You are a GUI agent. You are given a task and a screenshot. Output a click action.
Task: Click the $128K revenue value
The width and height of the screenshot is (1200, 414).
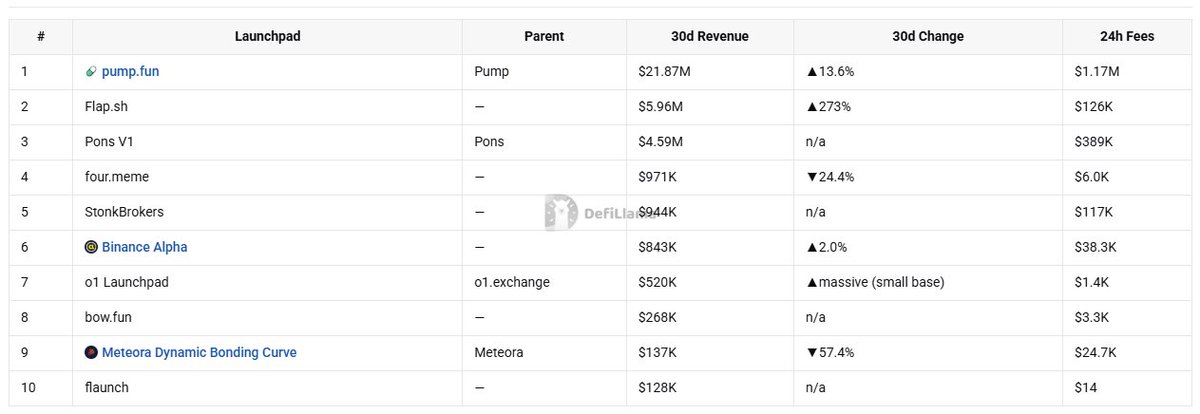pyautogui.click(x=657, y=387)
